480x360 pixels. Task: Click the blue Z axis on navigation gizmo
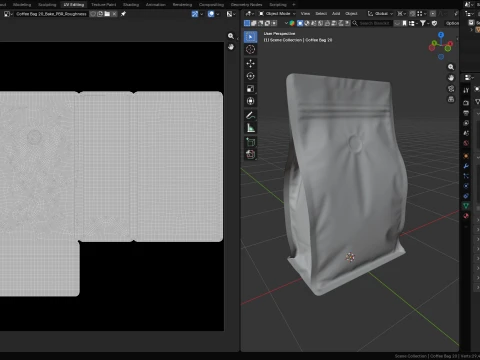click(441, 35)
